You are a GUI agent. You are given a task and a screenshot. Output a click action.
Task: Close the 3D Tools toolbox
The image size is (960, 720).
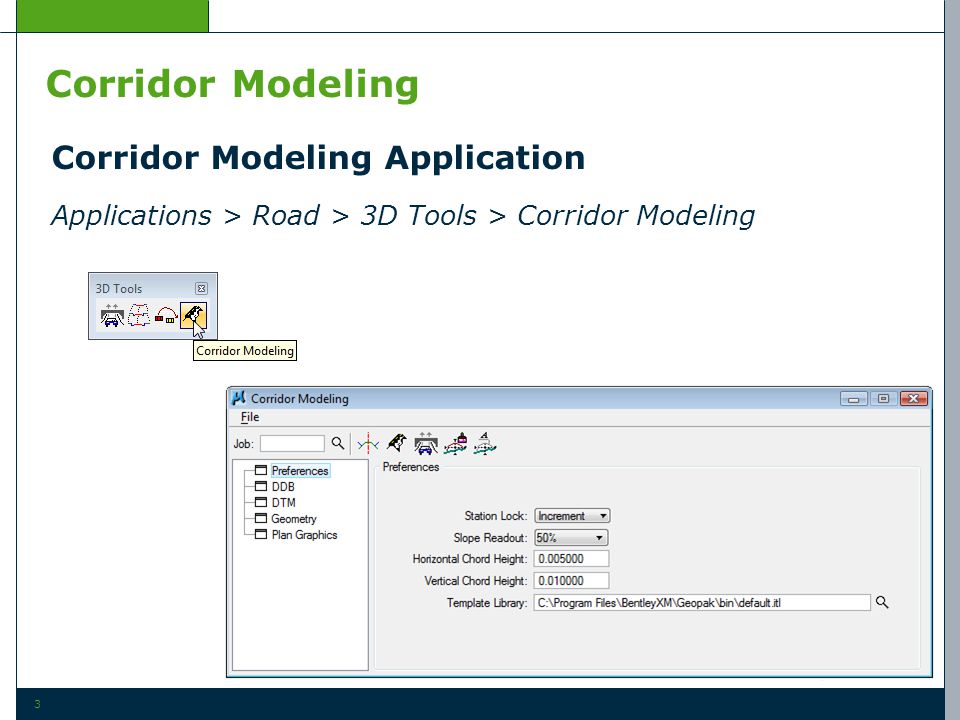201,288
